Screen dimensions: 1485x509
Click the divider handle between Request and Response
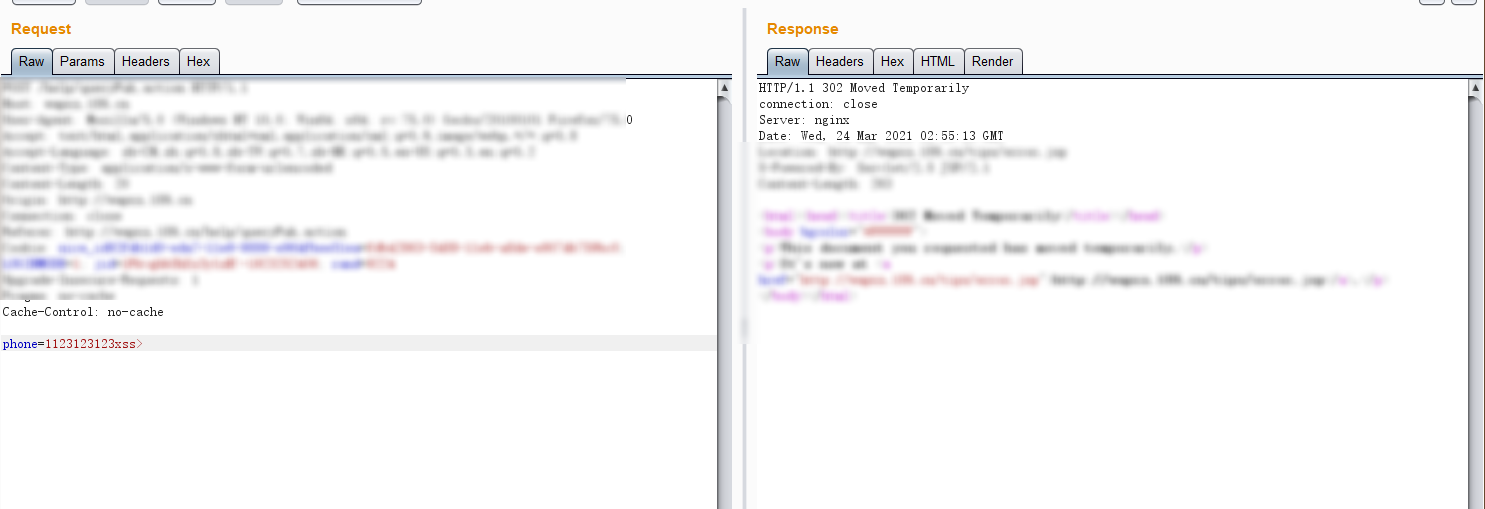[x=742, y=328]
